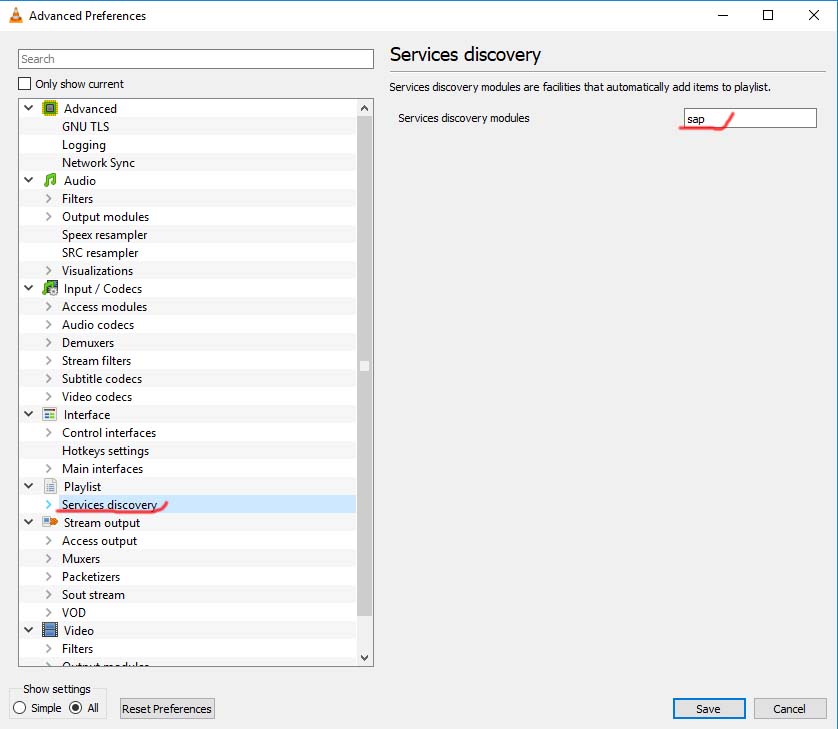Collapse the Playlist category

[29, 486]
